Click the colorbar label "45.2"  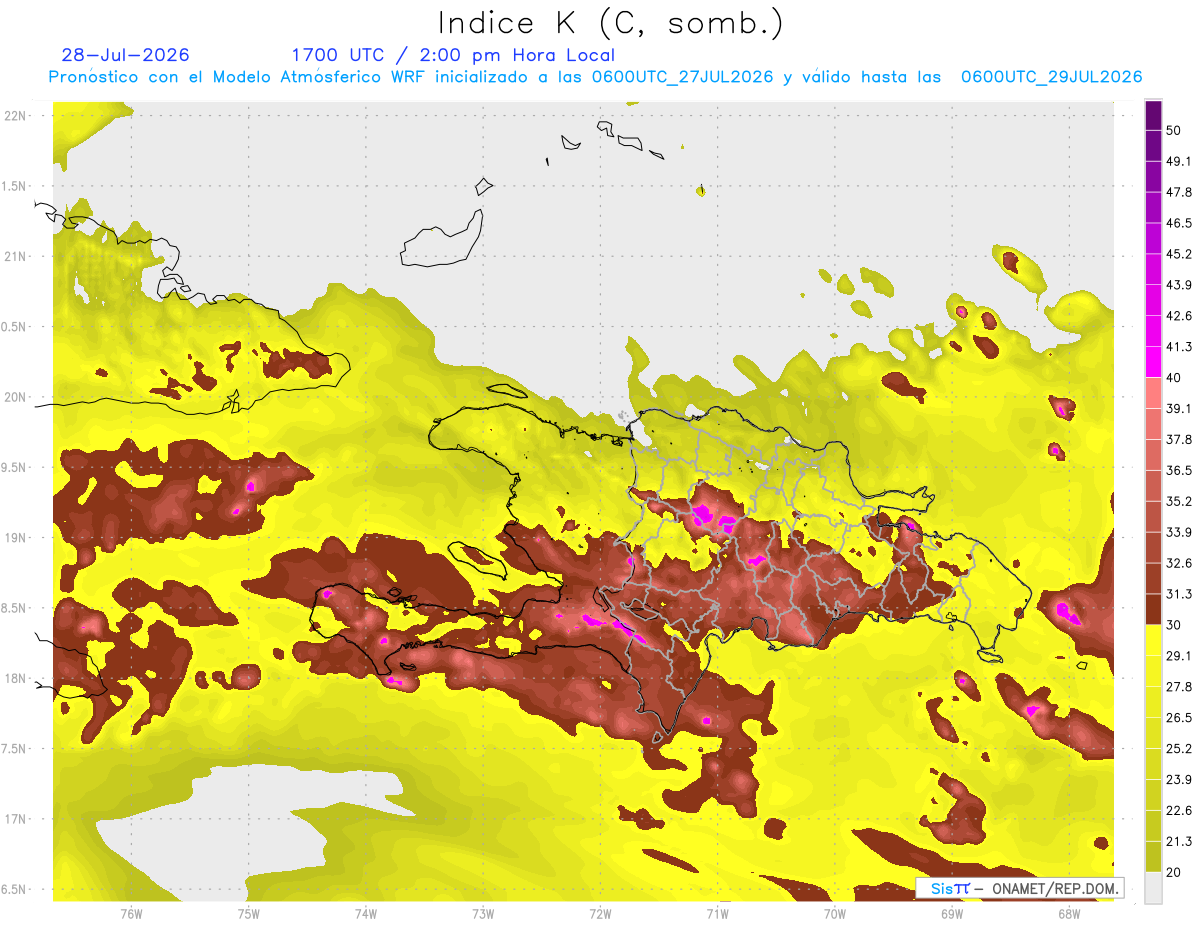pyautogui.click(x=1178, y=254)
